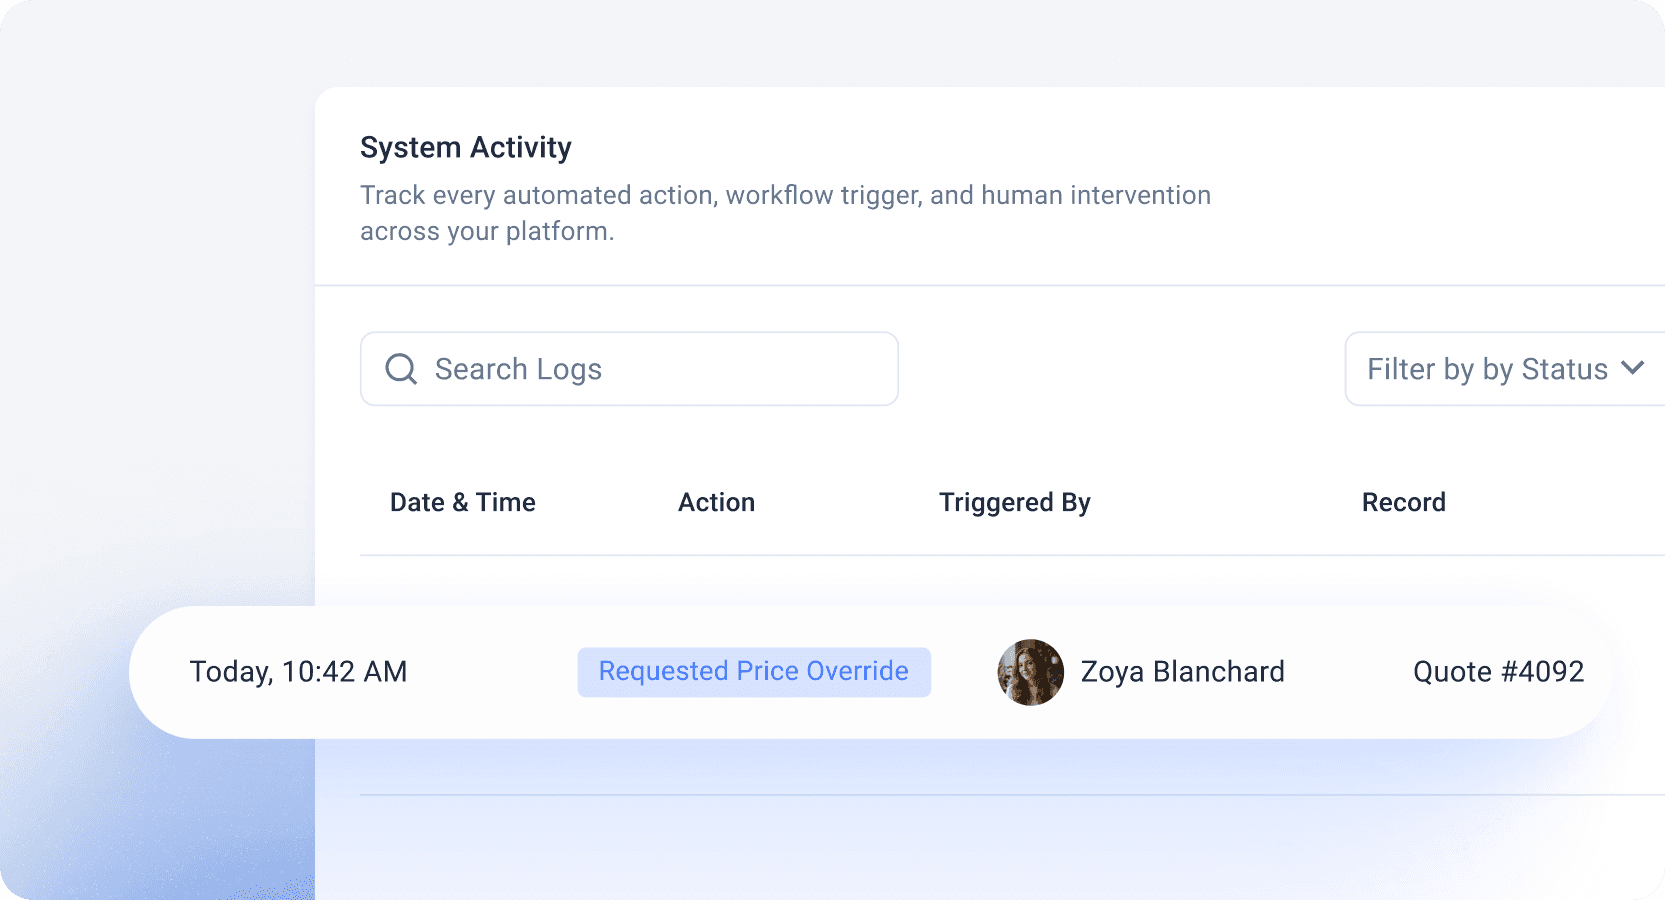The height and width of the screenshot is (900, 1665).
Task: Click blank space between search and filter
Action: click(1121, 369)
